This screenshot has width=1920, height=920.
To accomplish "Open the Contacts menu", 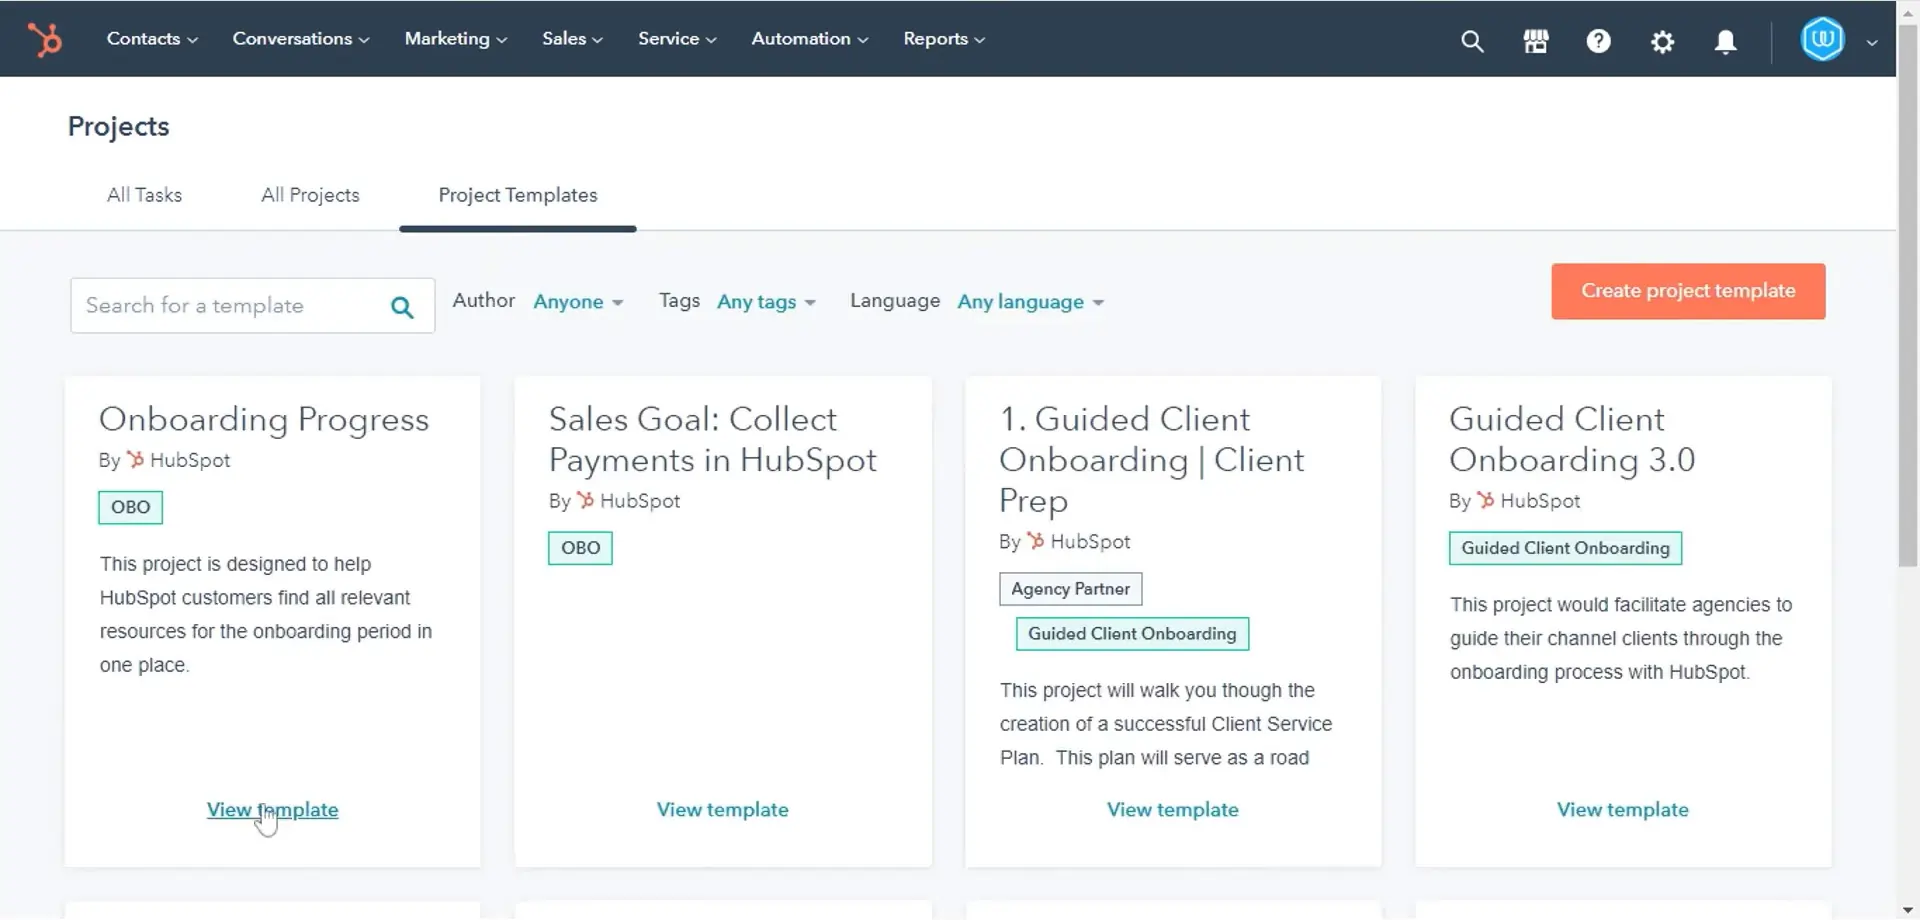I will click(x=152, y=39).
